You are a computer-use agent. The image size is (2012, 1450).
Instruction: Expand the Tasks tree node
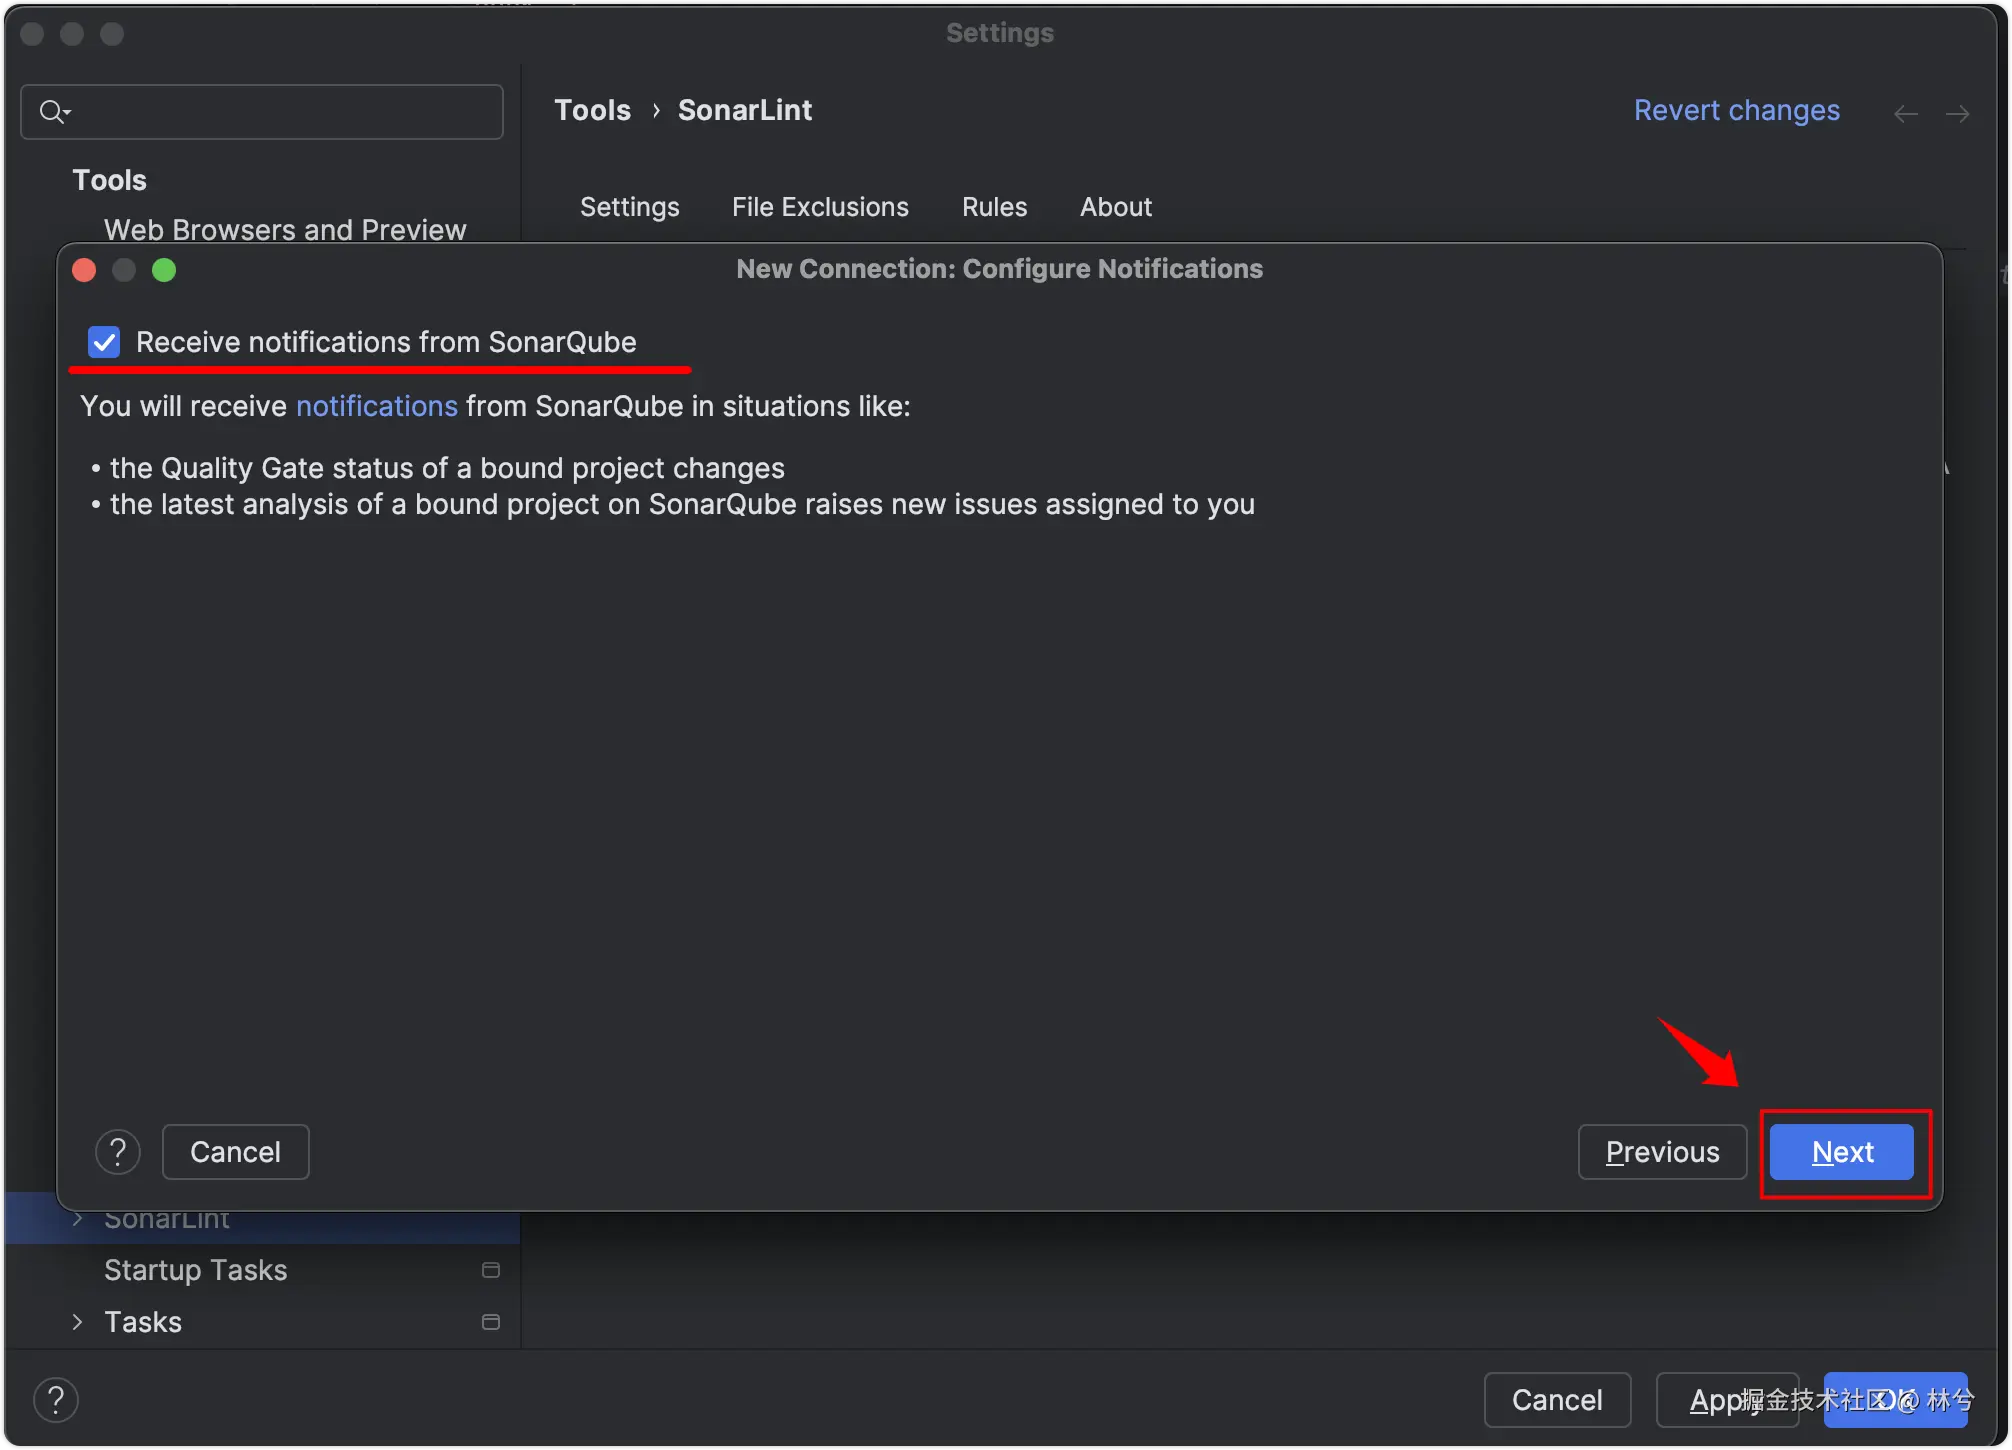point(78,1322)
